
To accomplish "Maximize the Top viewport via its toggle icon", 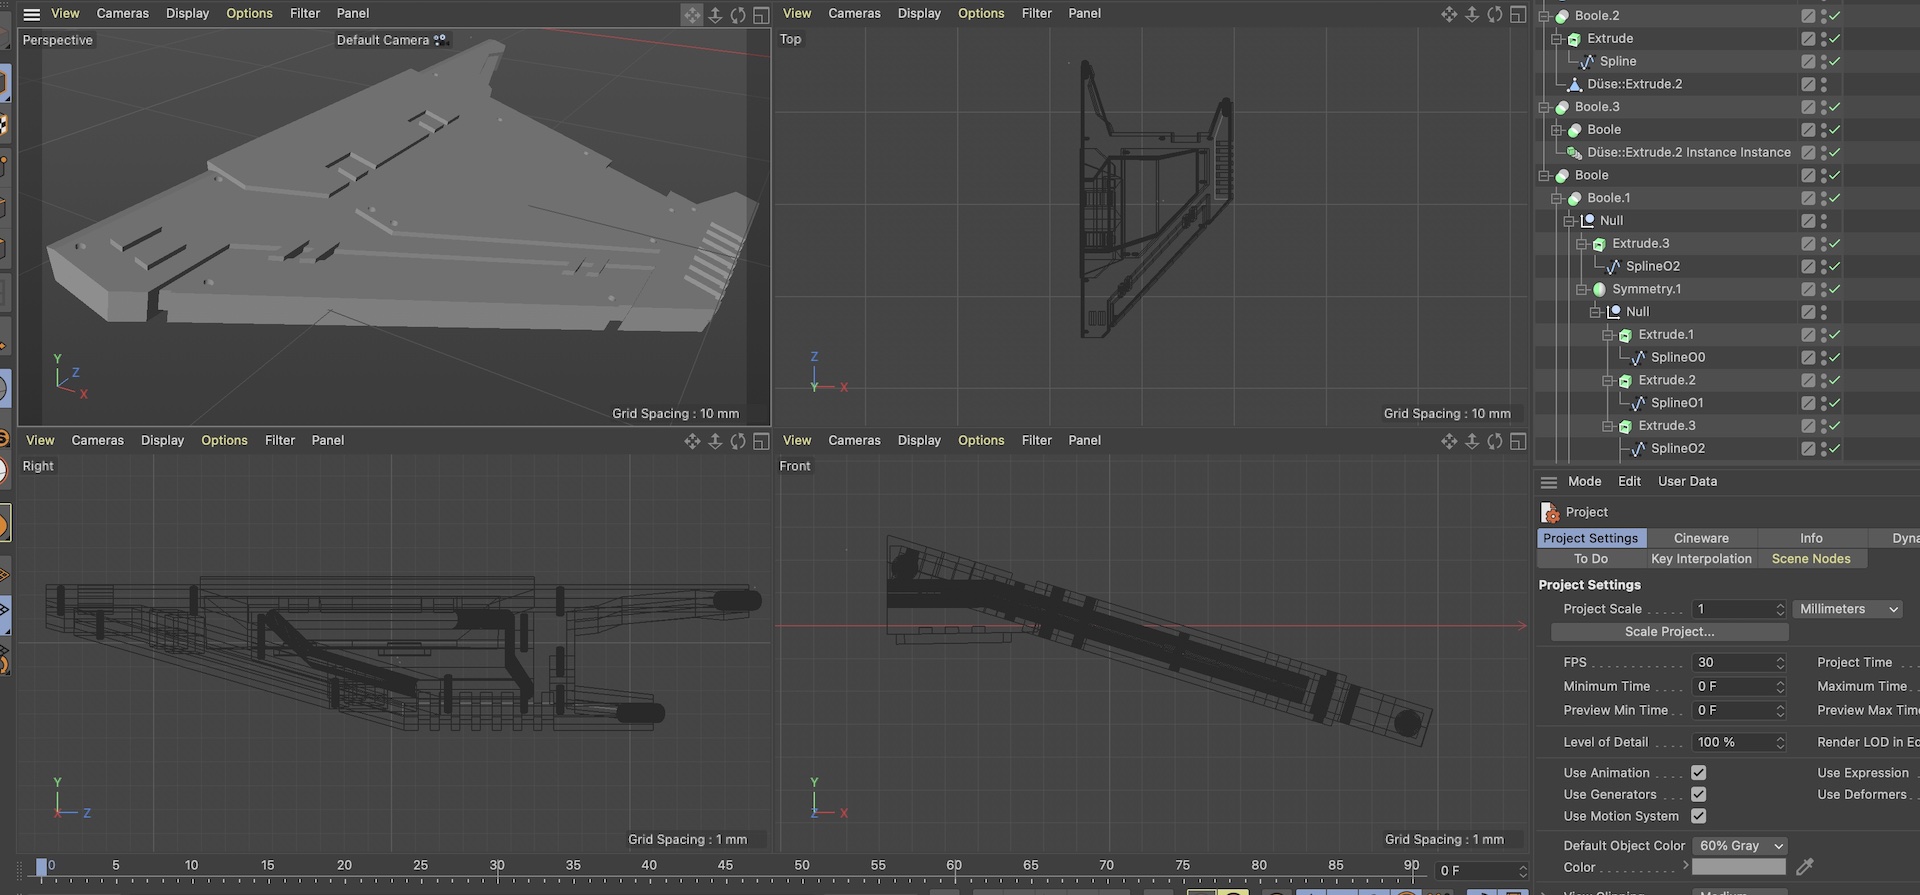I will click(x=1518, y=14).
